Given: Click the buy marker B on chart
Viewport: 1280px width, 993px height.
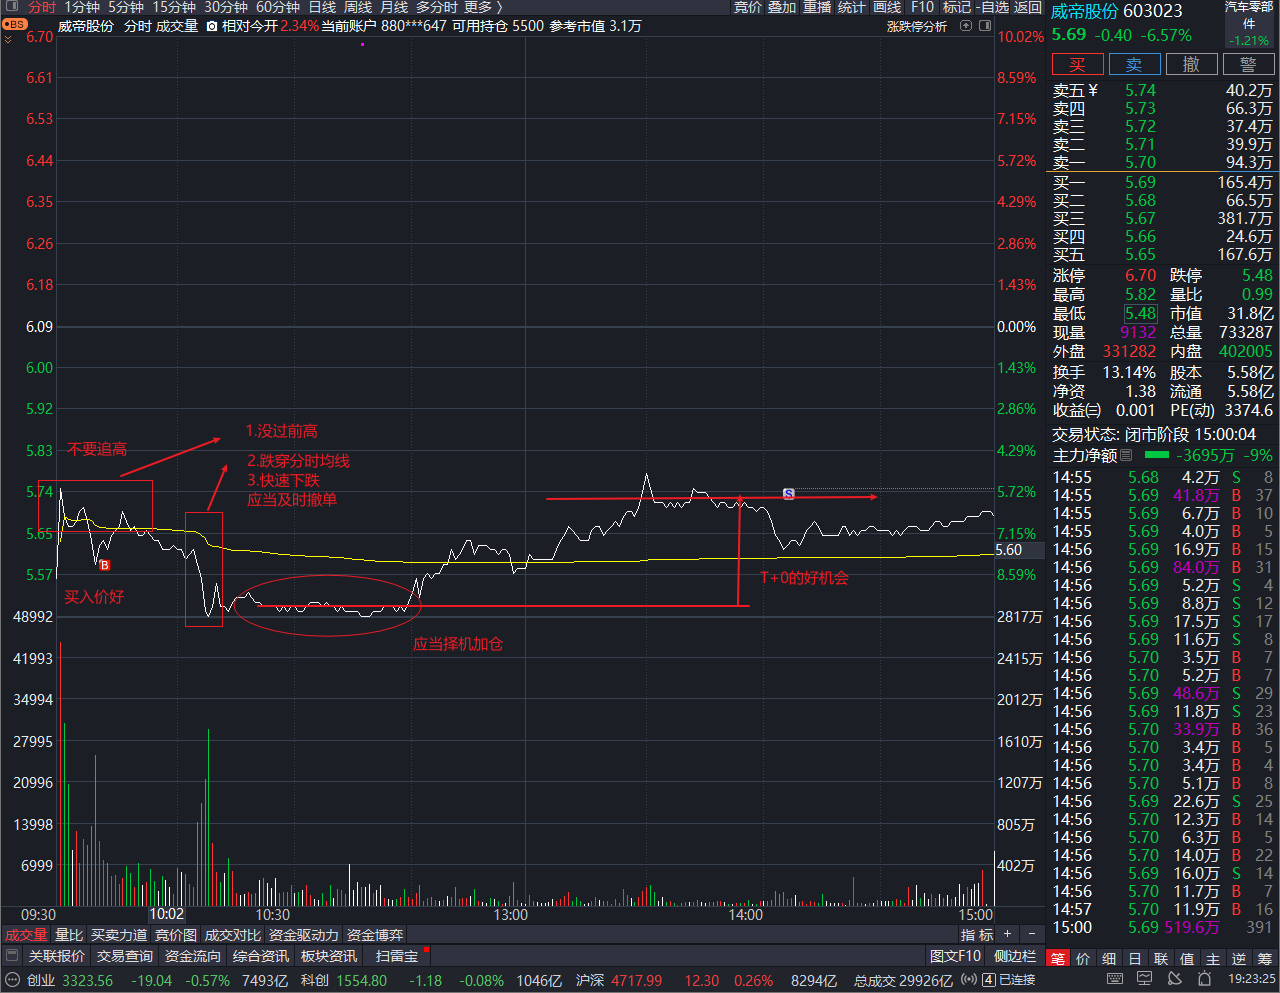Looking at the screenshot, I should [104, 565].
